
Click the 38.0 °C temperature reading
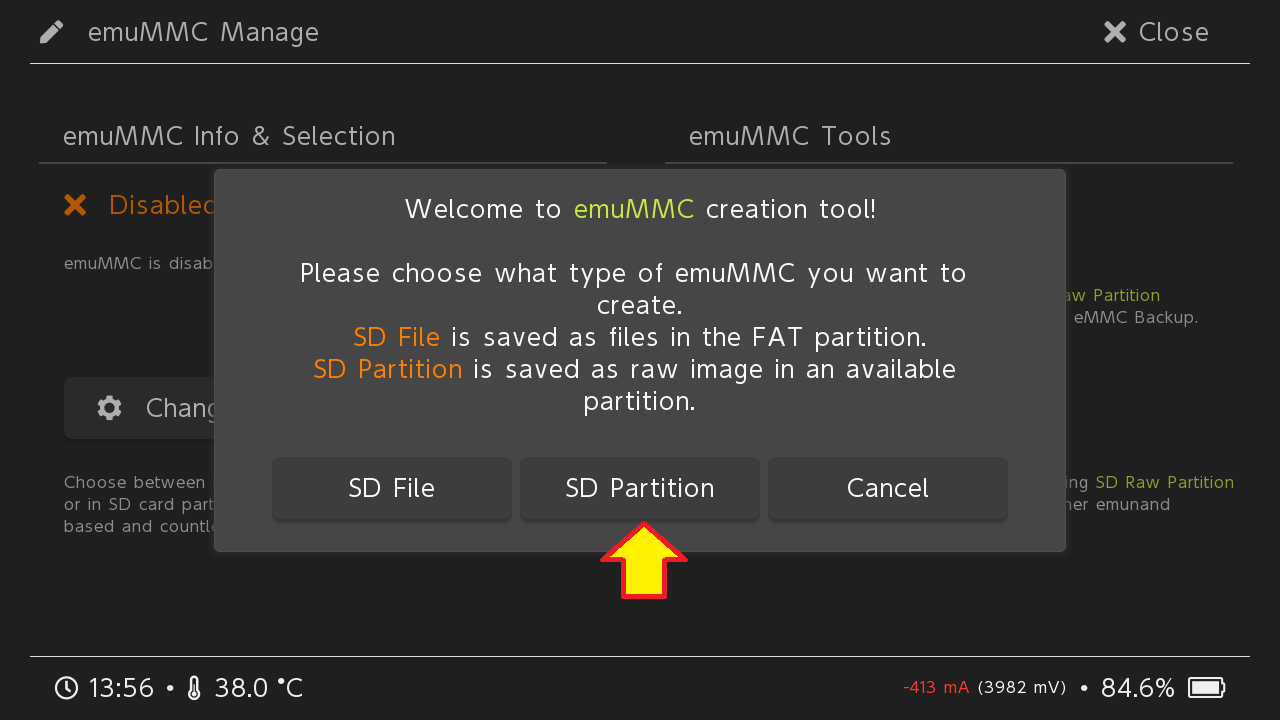258,688
